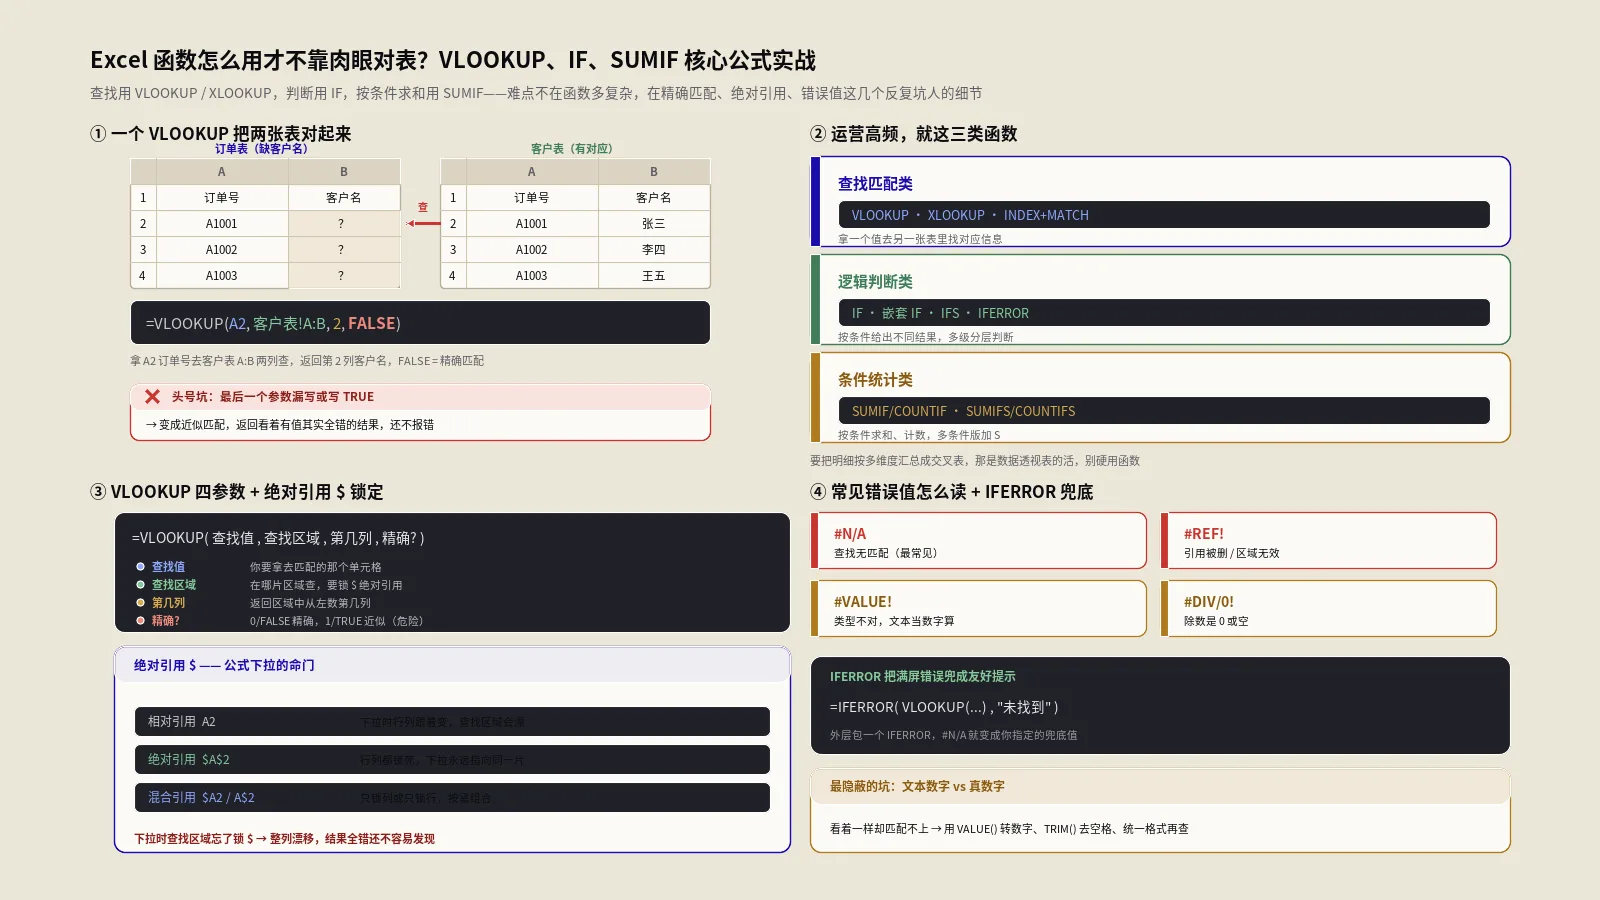1600x900 pixels.
Task: Click the heading 常见错误值怎么读 + IFERROR 兜底
Action: pyautogui.click(x=962, y=492)
